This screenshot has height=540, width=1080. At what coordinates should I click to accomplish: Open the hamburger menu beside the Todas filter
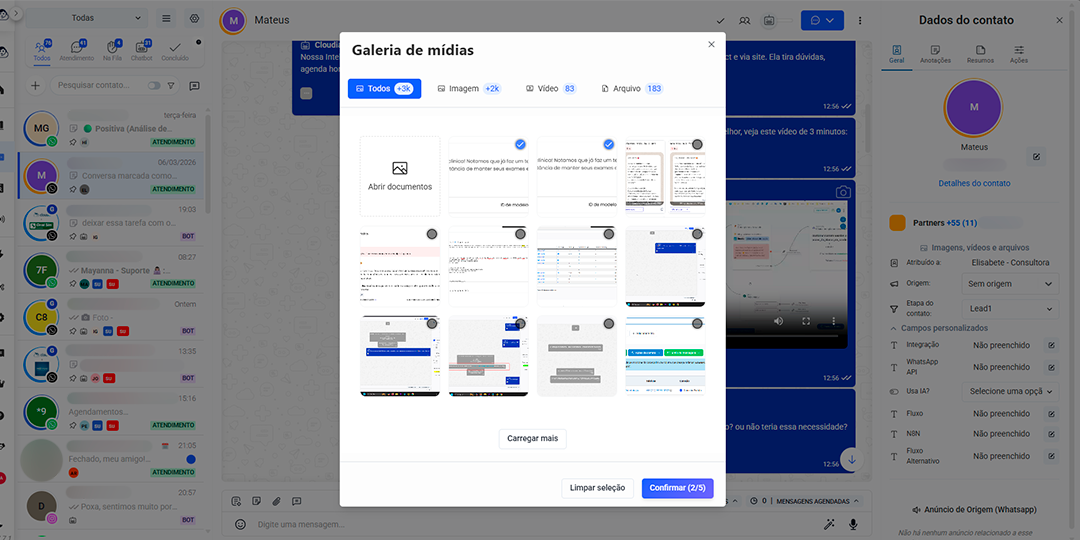(166, 18)
